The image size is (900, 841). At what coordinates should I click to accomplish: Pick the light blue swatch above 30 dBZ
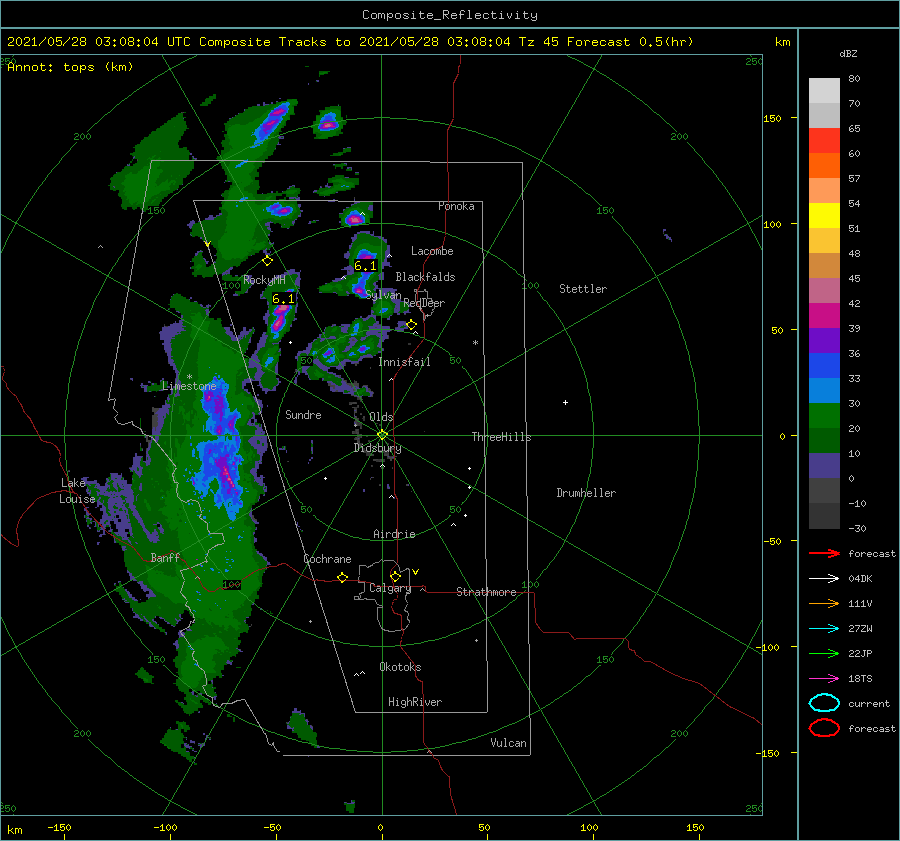[x=824, y=390]
